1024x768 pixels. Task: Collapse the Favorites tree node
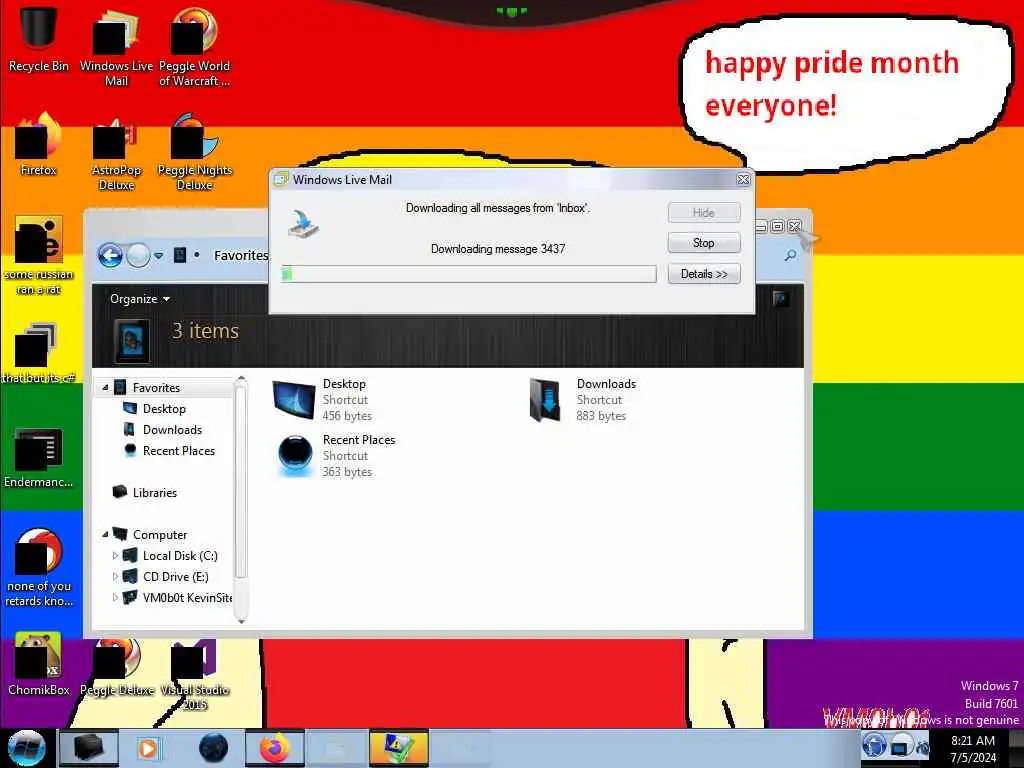[x=105, y=388]
